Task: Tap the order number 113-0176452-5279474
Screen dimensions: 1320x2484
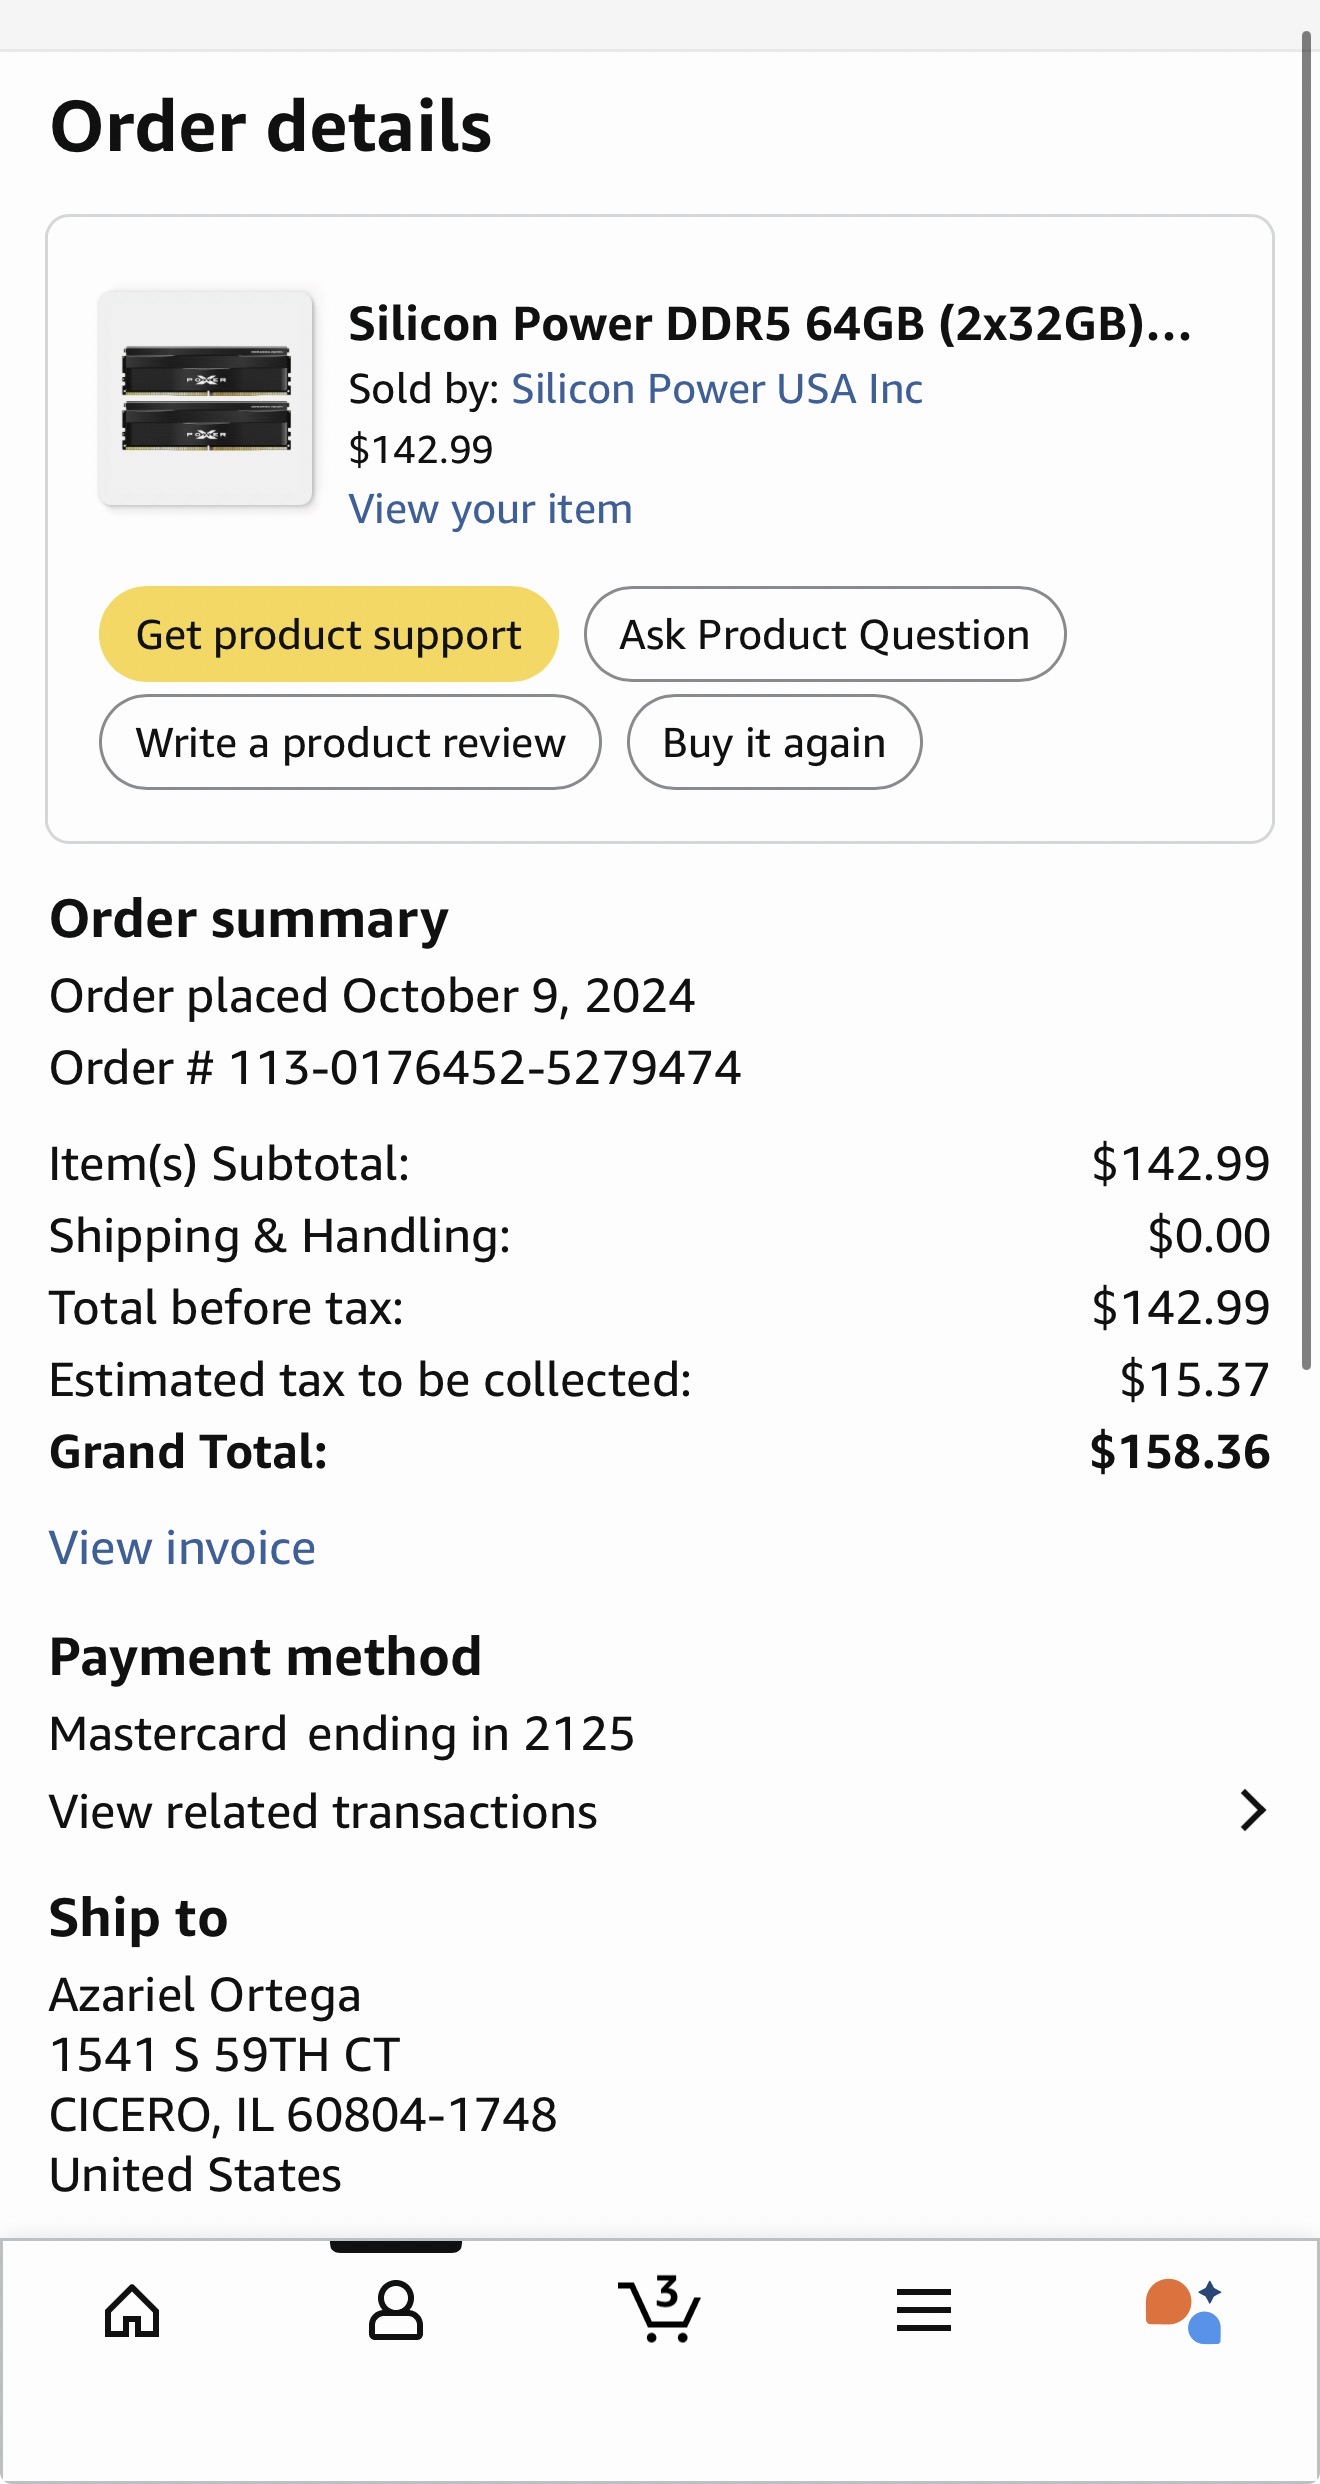Action: click(x=485, y=1068)
